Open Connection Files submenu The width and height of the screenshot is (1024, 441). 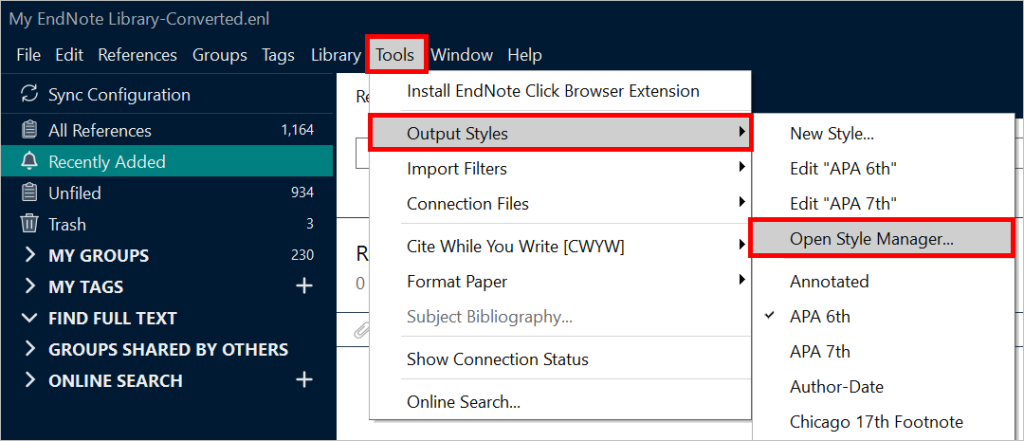560,204
